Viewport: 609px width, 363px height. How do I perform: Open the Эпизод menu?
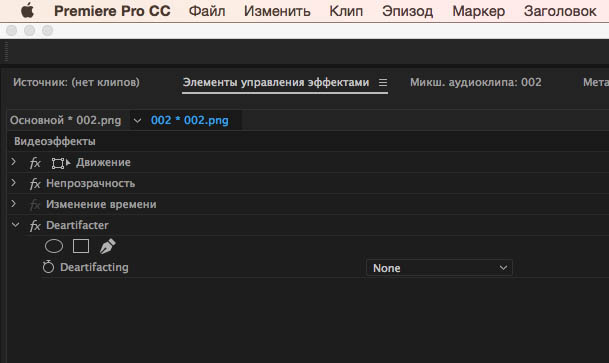point(407,11)
